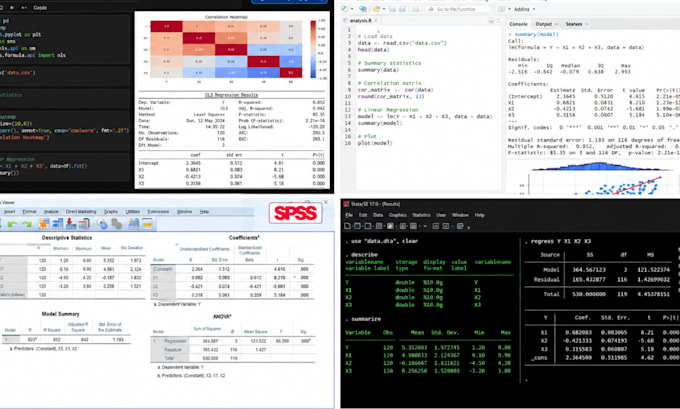This screenshot has height=409, width=680.
Task: Click the second blue-outlined icon in Stata toolbar
Action: tap(357, 226)
